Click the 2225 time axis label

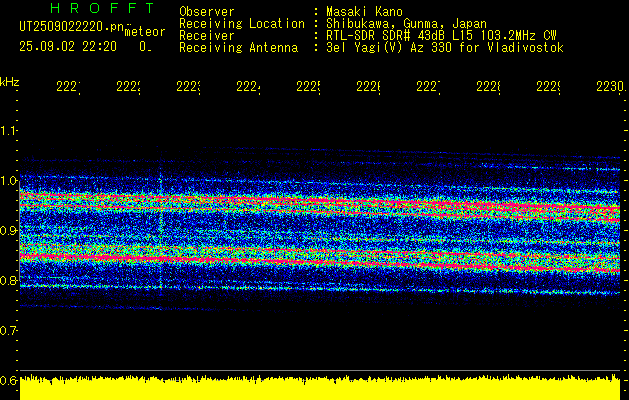(308, 87)
